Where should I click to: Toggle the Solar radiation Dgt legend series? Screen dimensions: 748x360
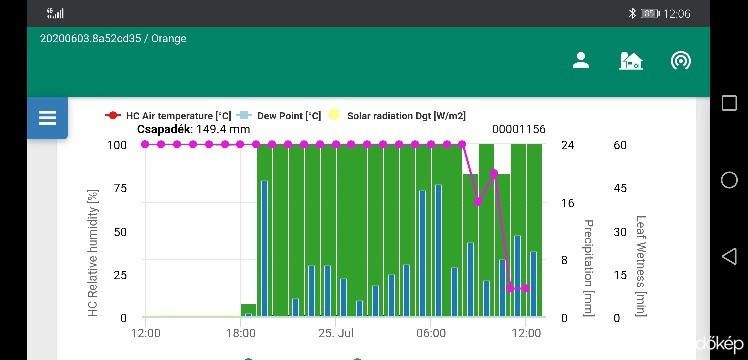point(397,115)
